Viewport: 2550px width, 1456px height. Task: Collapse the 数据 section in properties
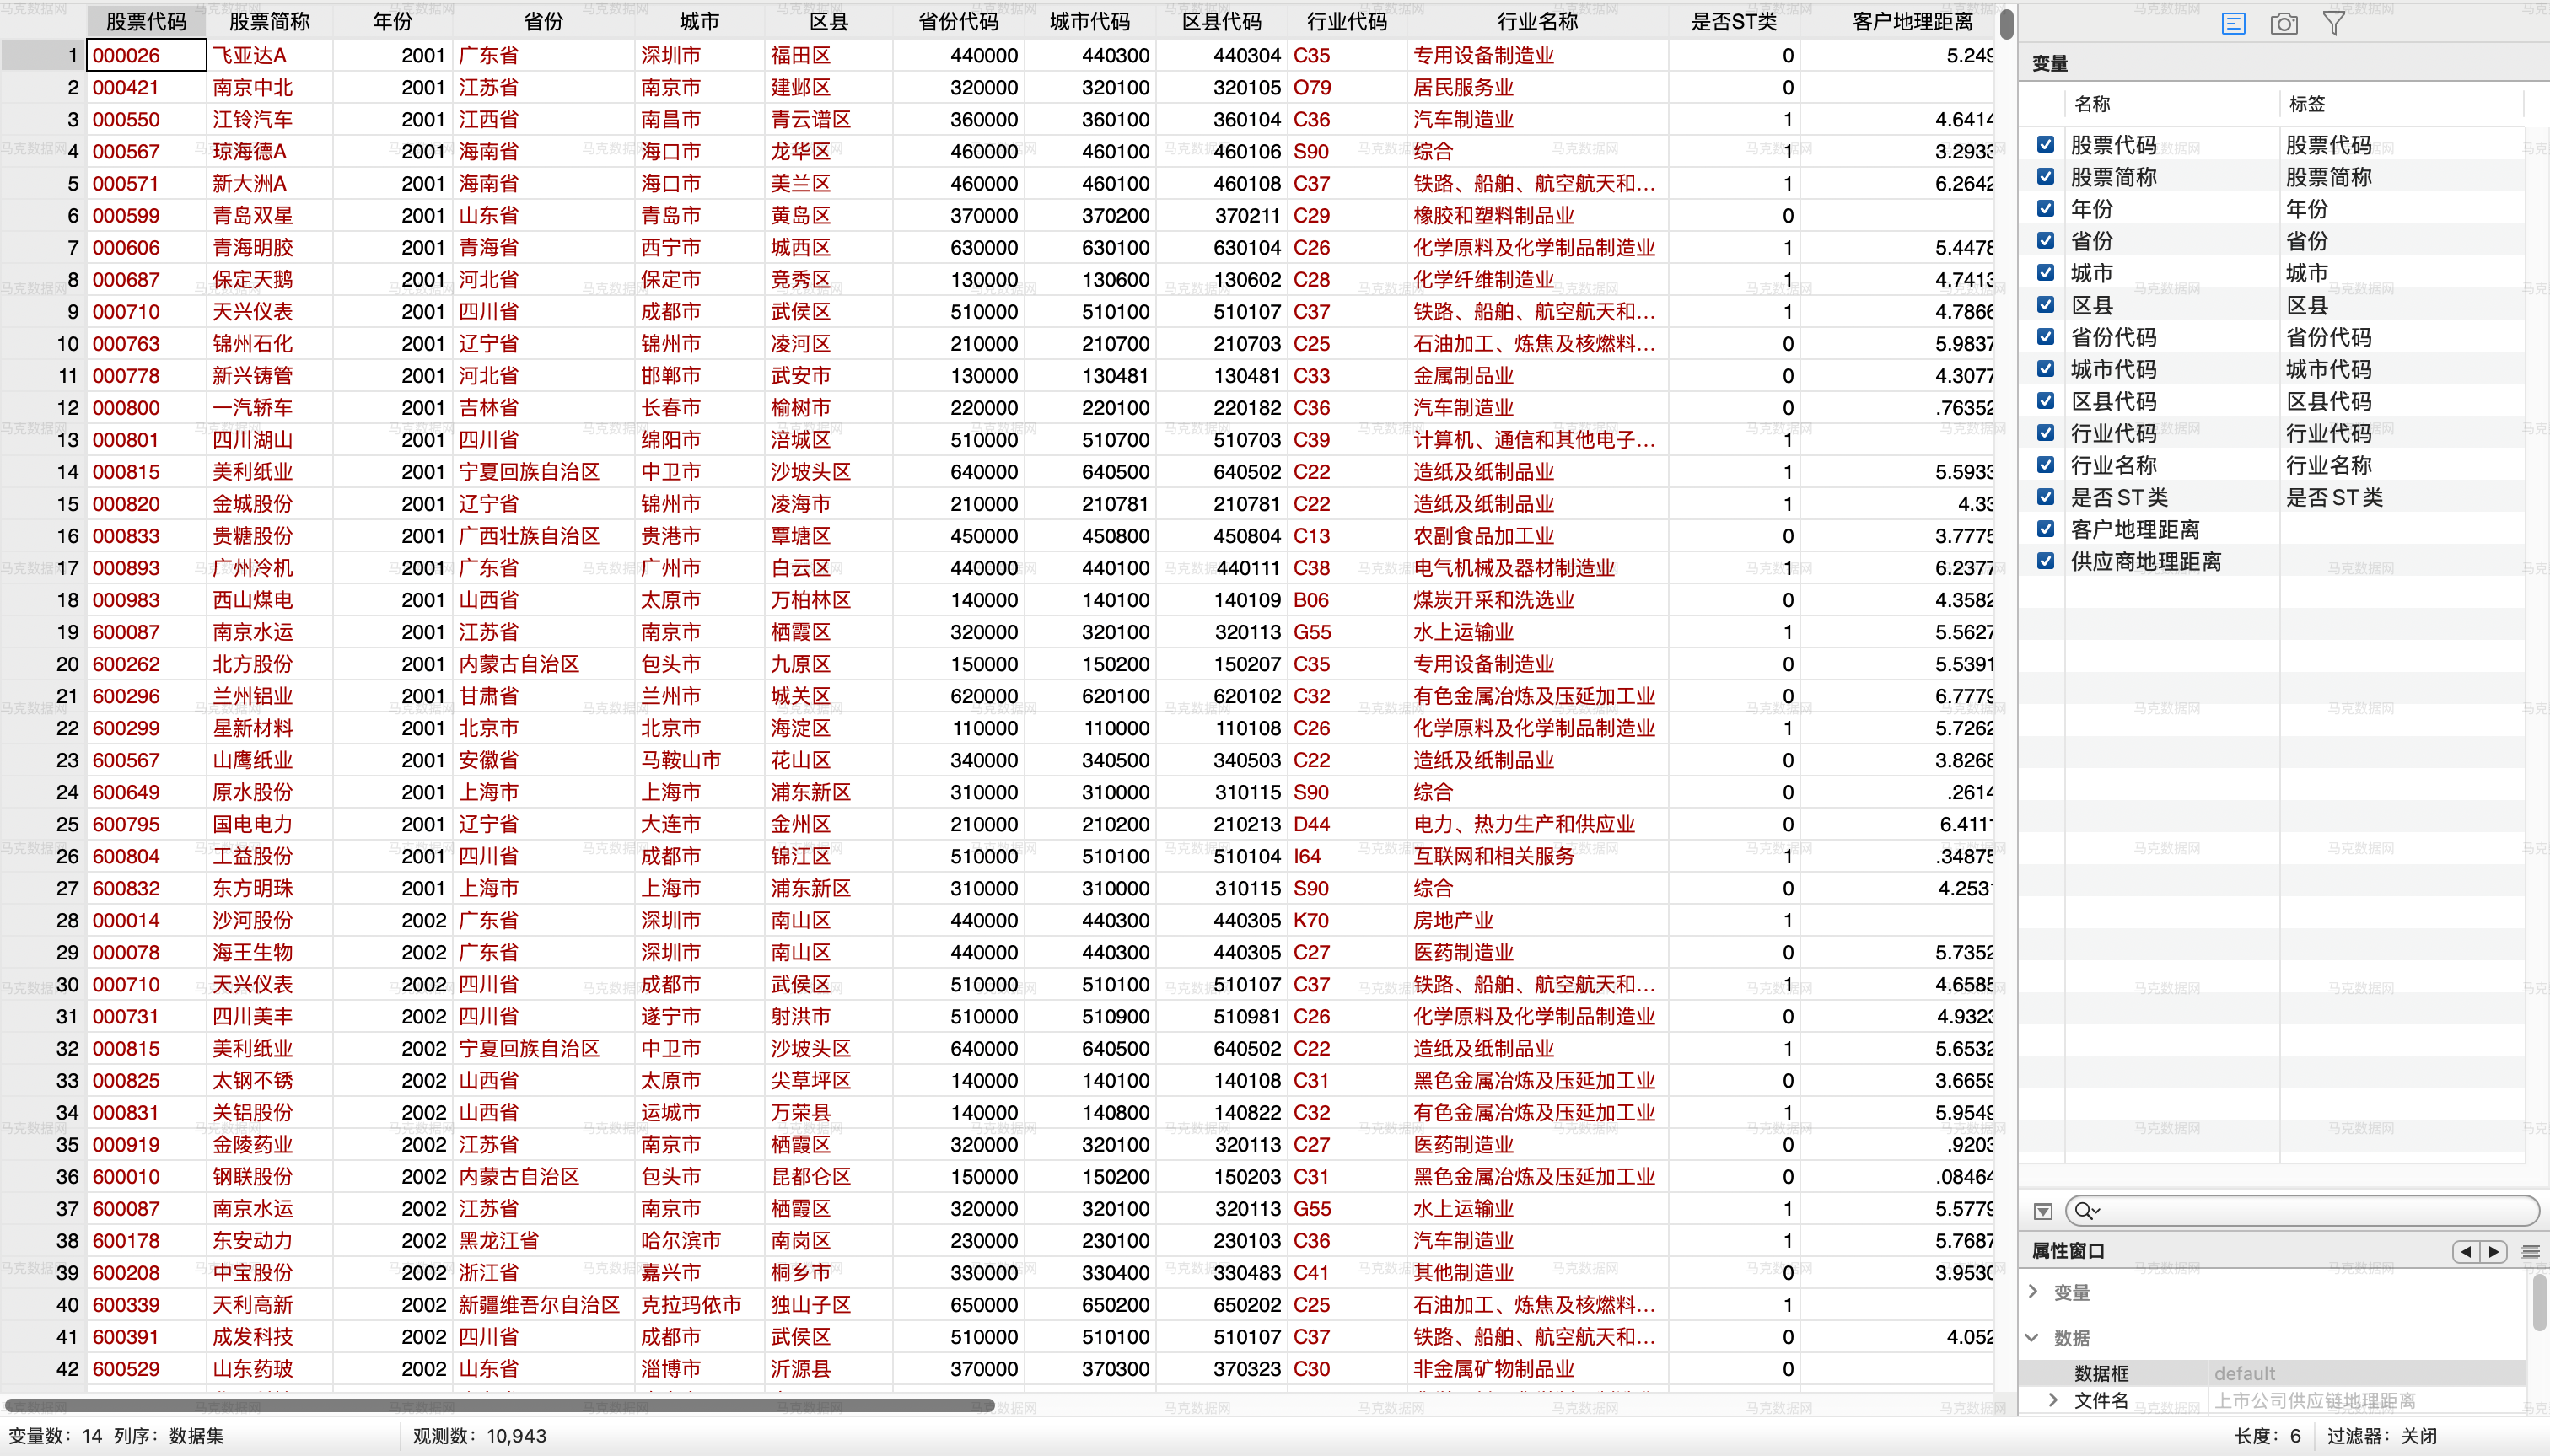2033,1337
